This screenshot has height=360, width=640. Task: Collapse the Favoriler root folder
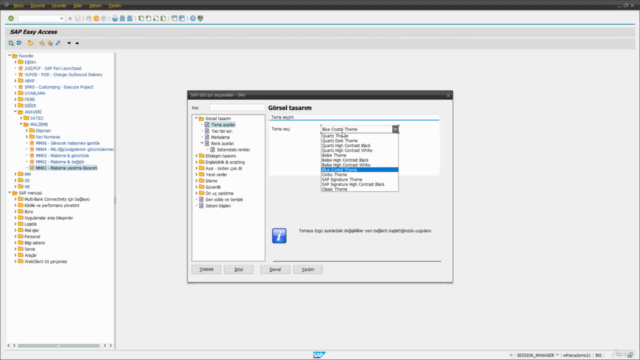point(10,56)
